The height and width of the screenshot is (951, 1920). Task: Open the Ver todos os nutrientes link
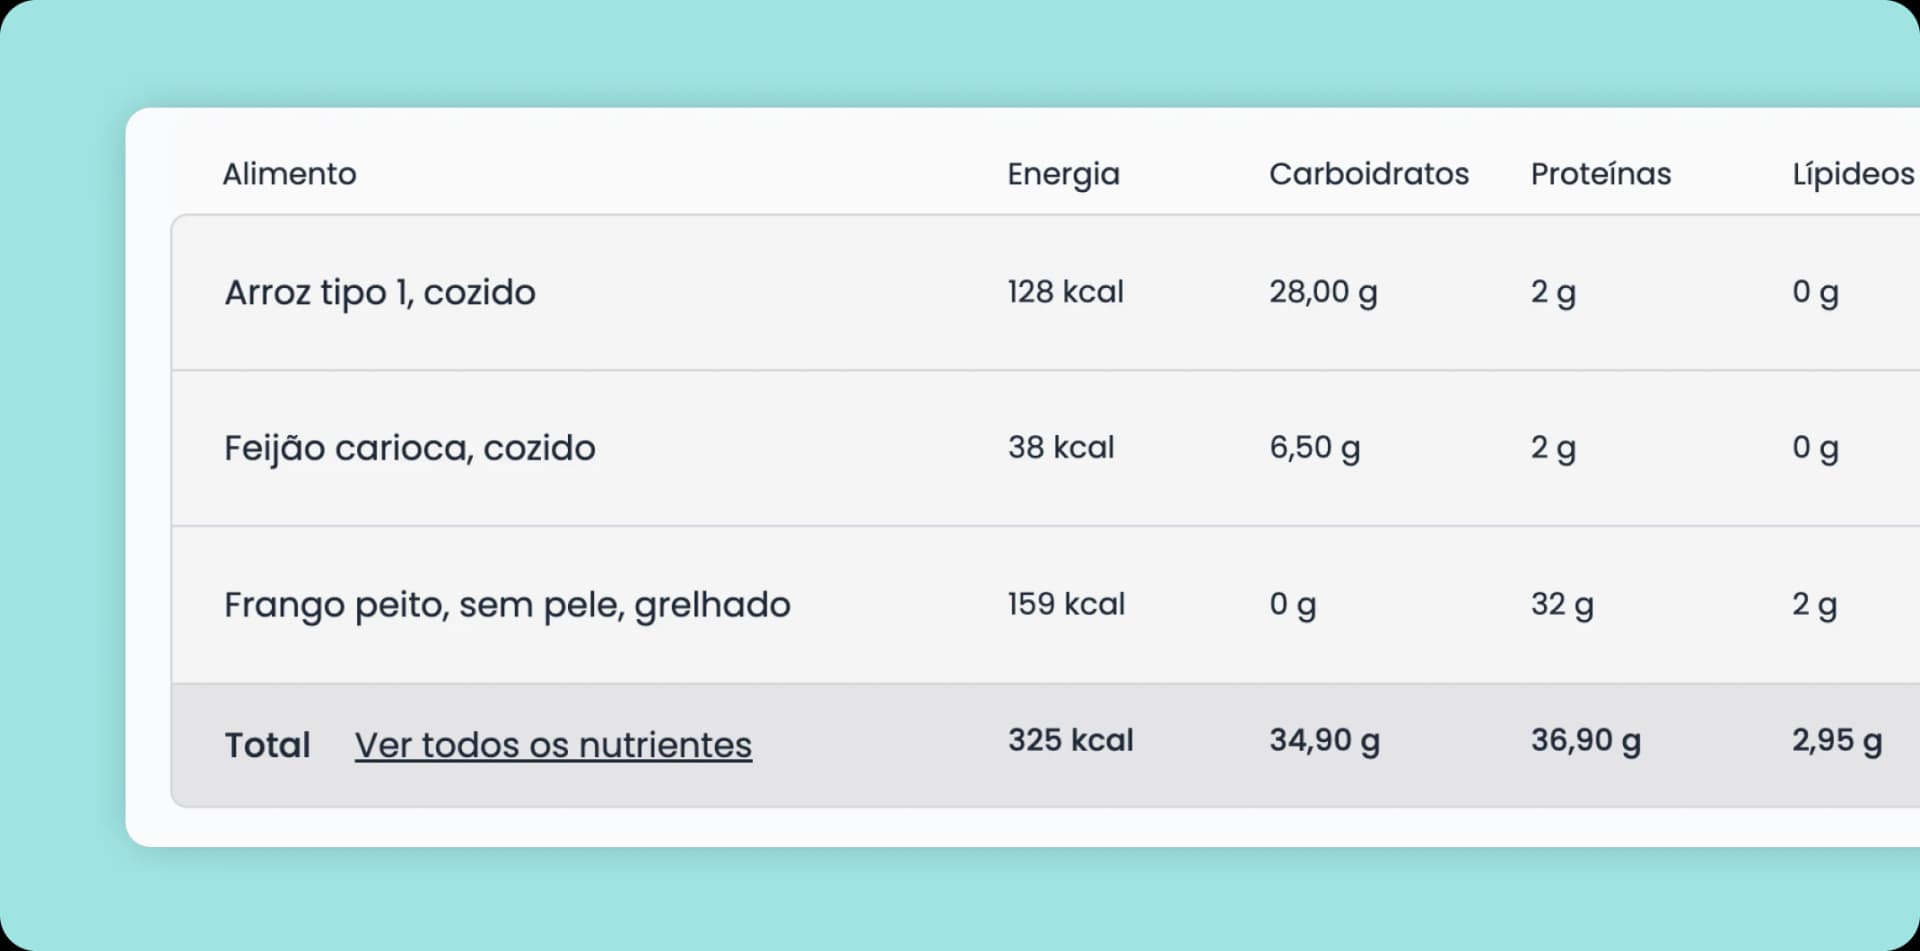click(554, 744)
